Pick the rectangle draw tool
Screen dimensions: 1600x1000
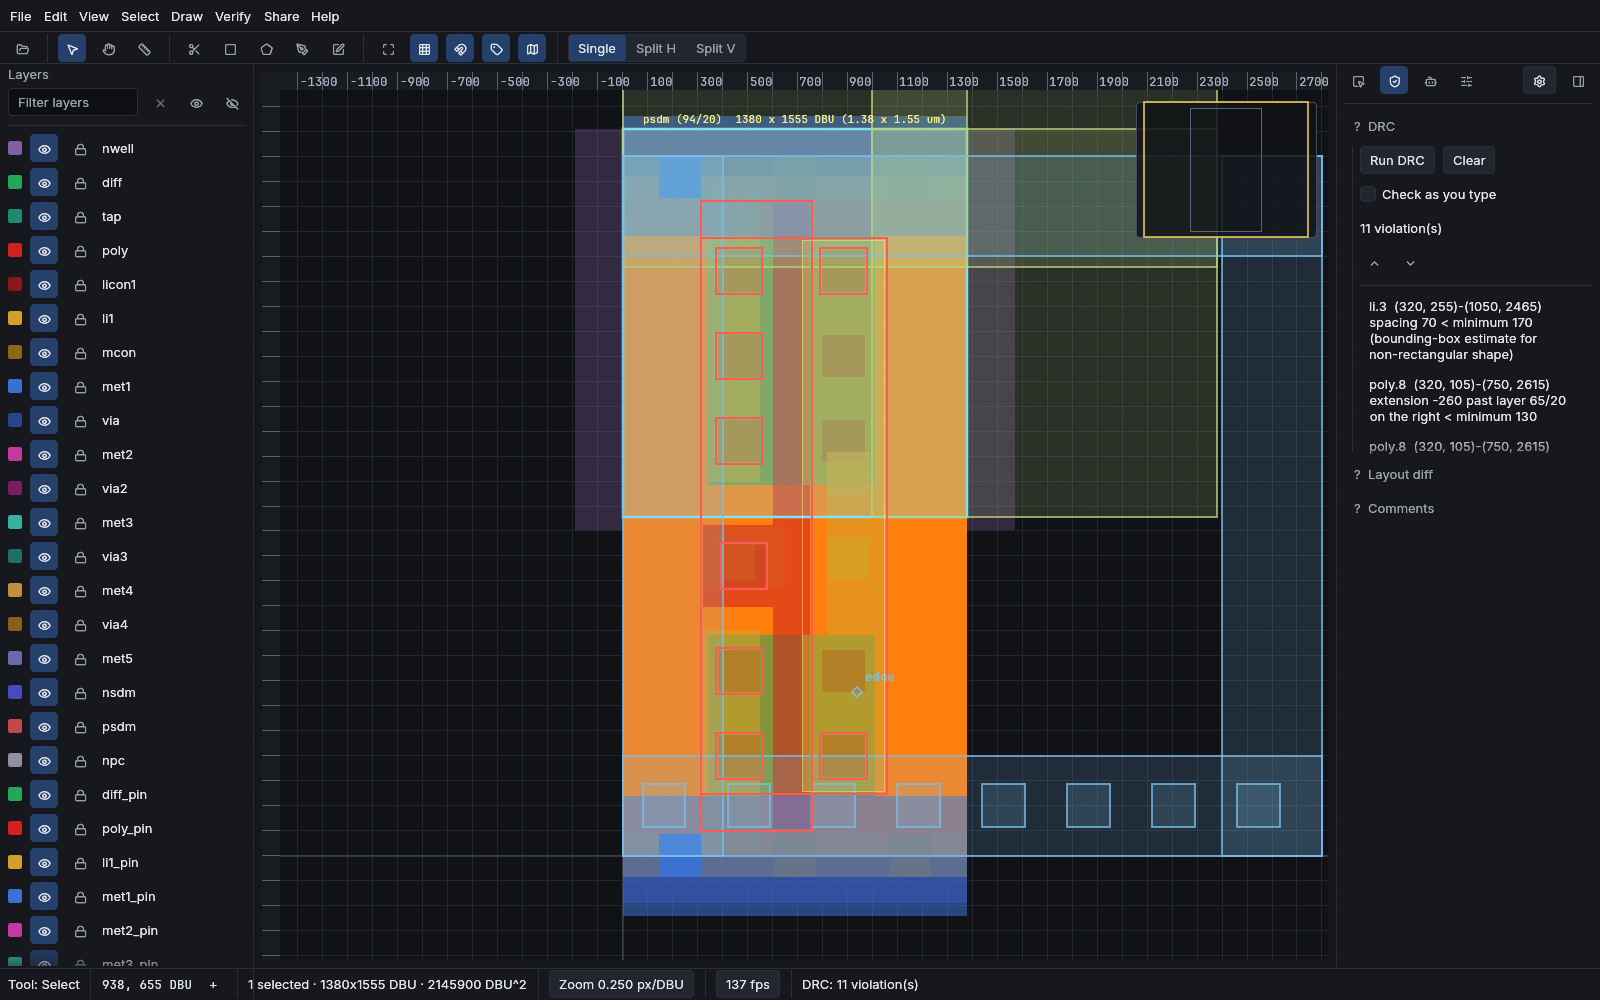click(230, 49)
